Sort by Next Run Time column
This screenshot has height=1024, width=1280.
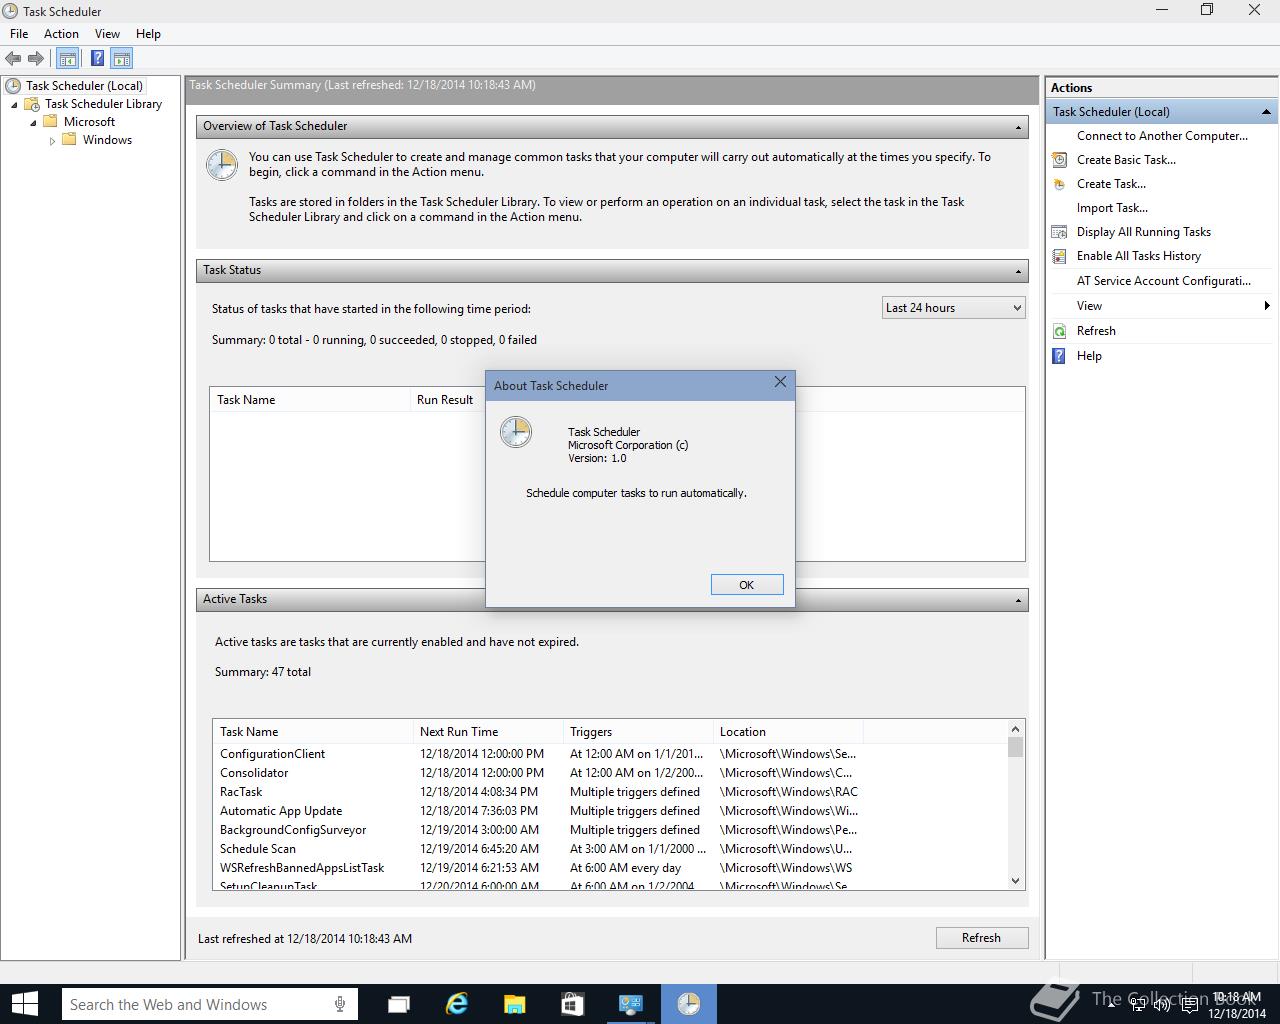[488, 732]
